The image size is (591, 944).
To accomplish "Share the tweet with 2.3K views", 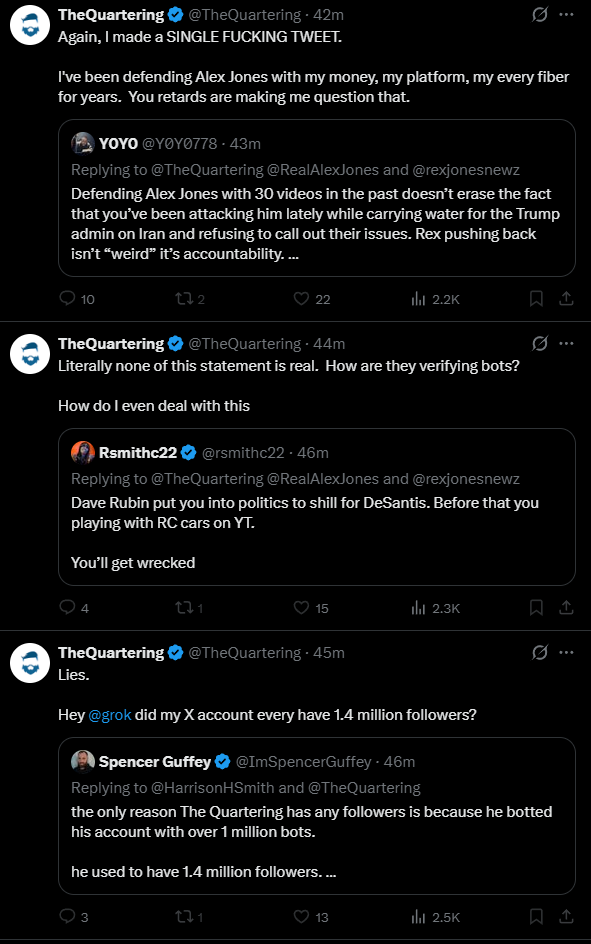I will [566, 608].
